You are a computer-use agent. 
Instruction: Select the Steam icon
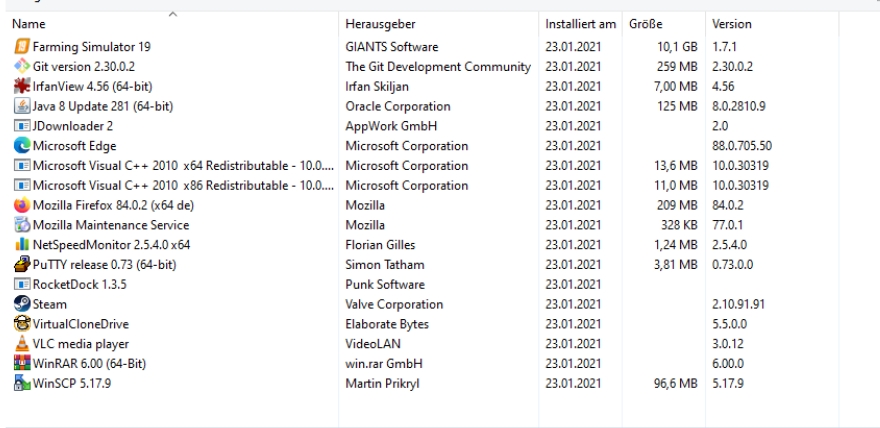pyautogui.click(x=21, y=305)
